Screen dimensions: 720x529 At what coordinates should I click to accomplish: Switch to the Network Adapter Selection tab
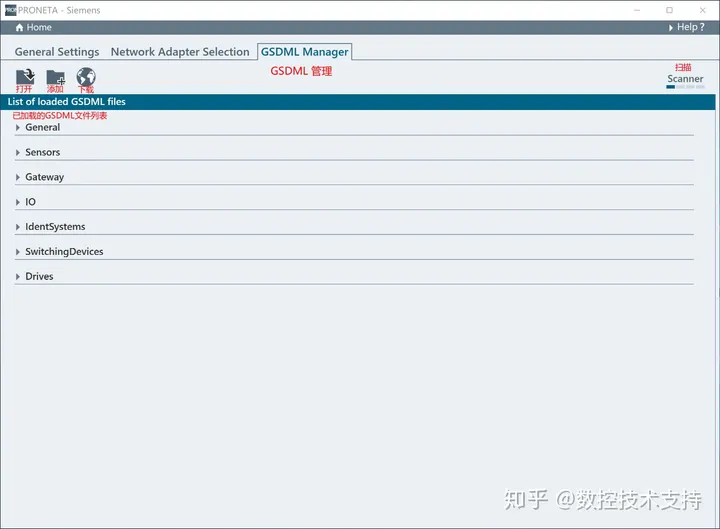click(x=180, y=52)
